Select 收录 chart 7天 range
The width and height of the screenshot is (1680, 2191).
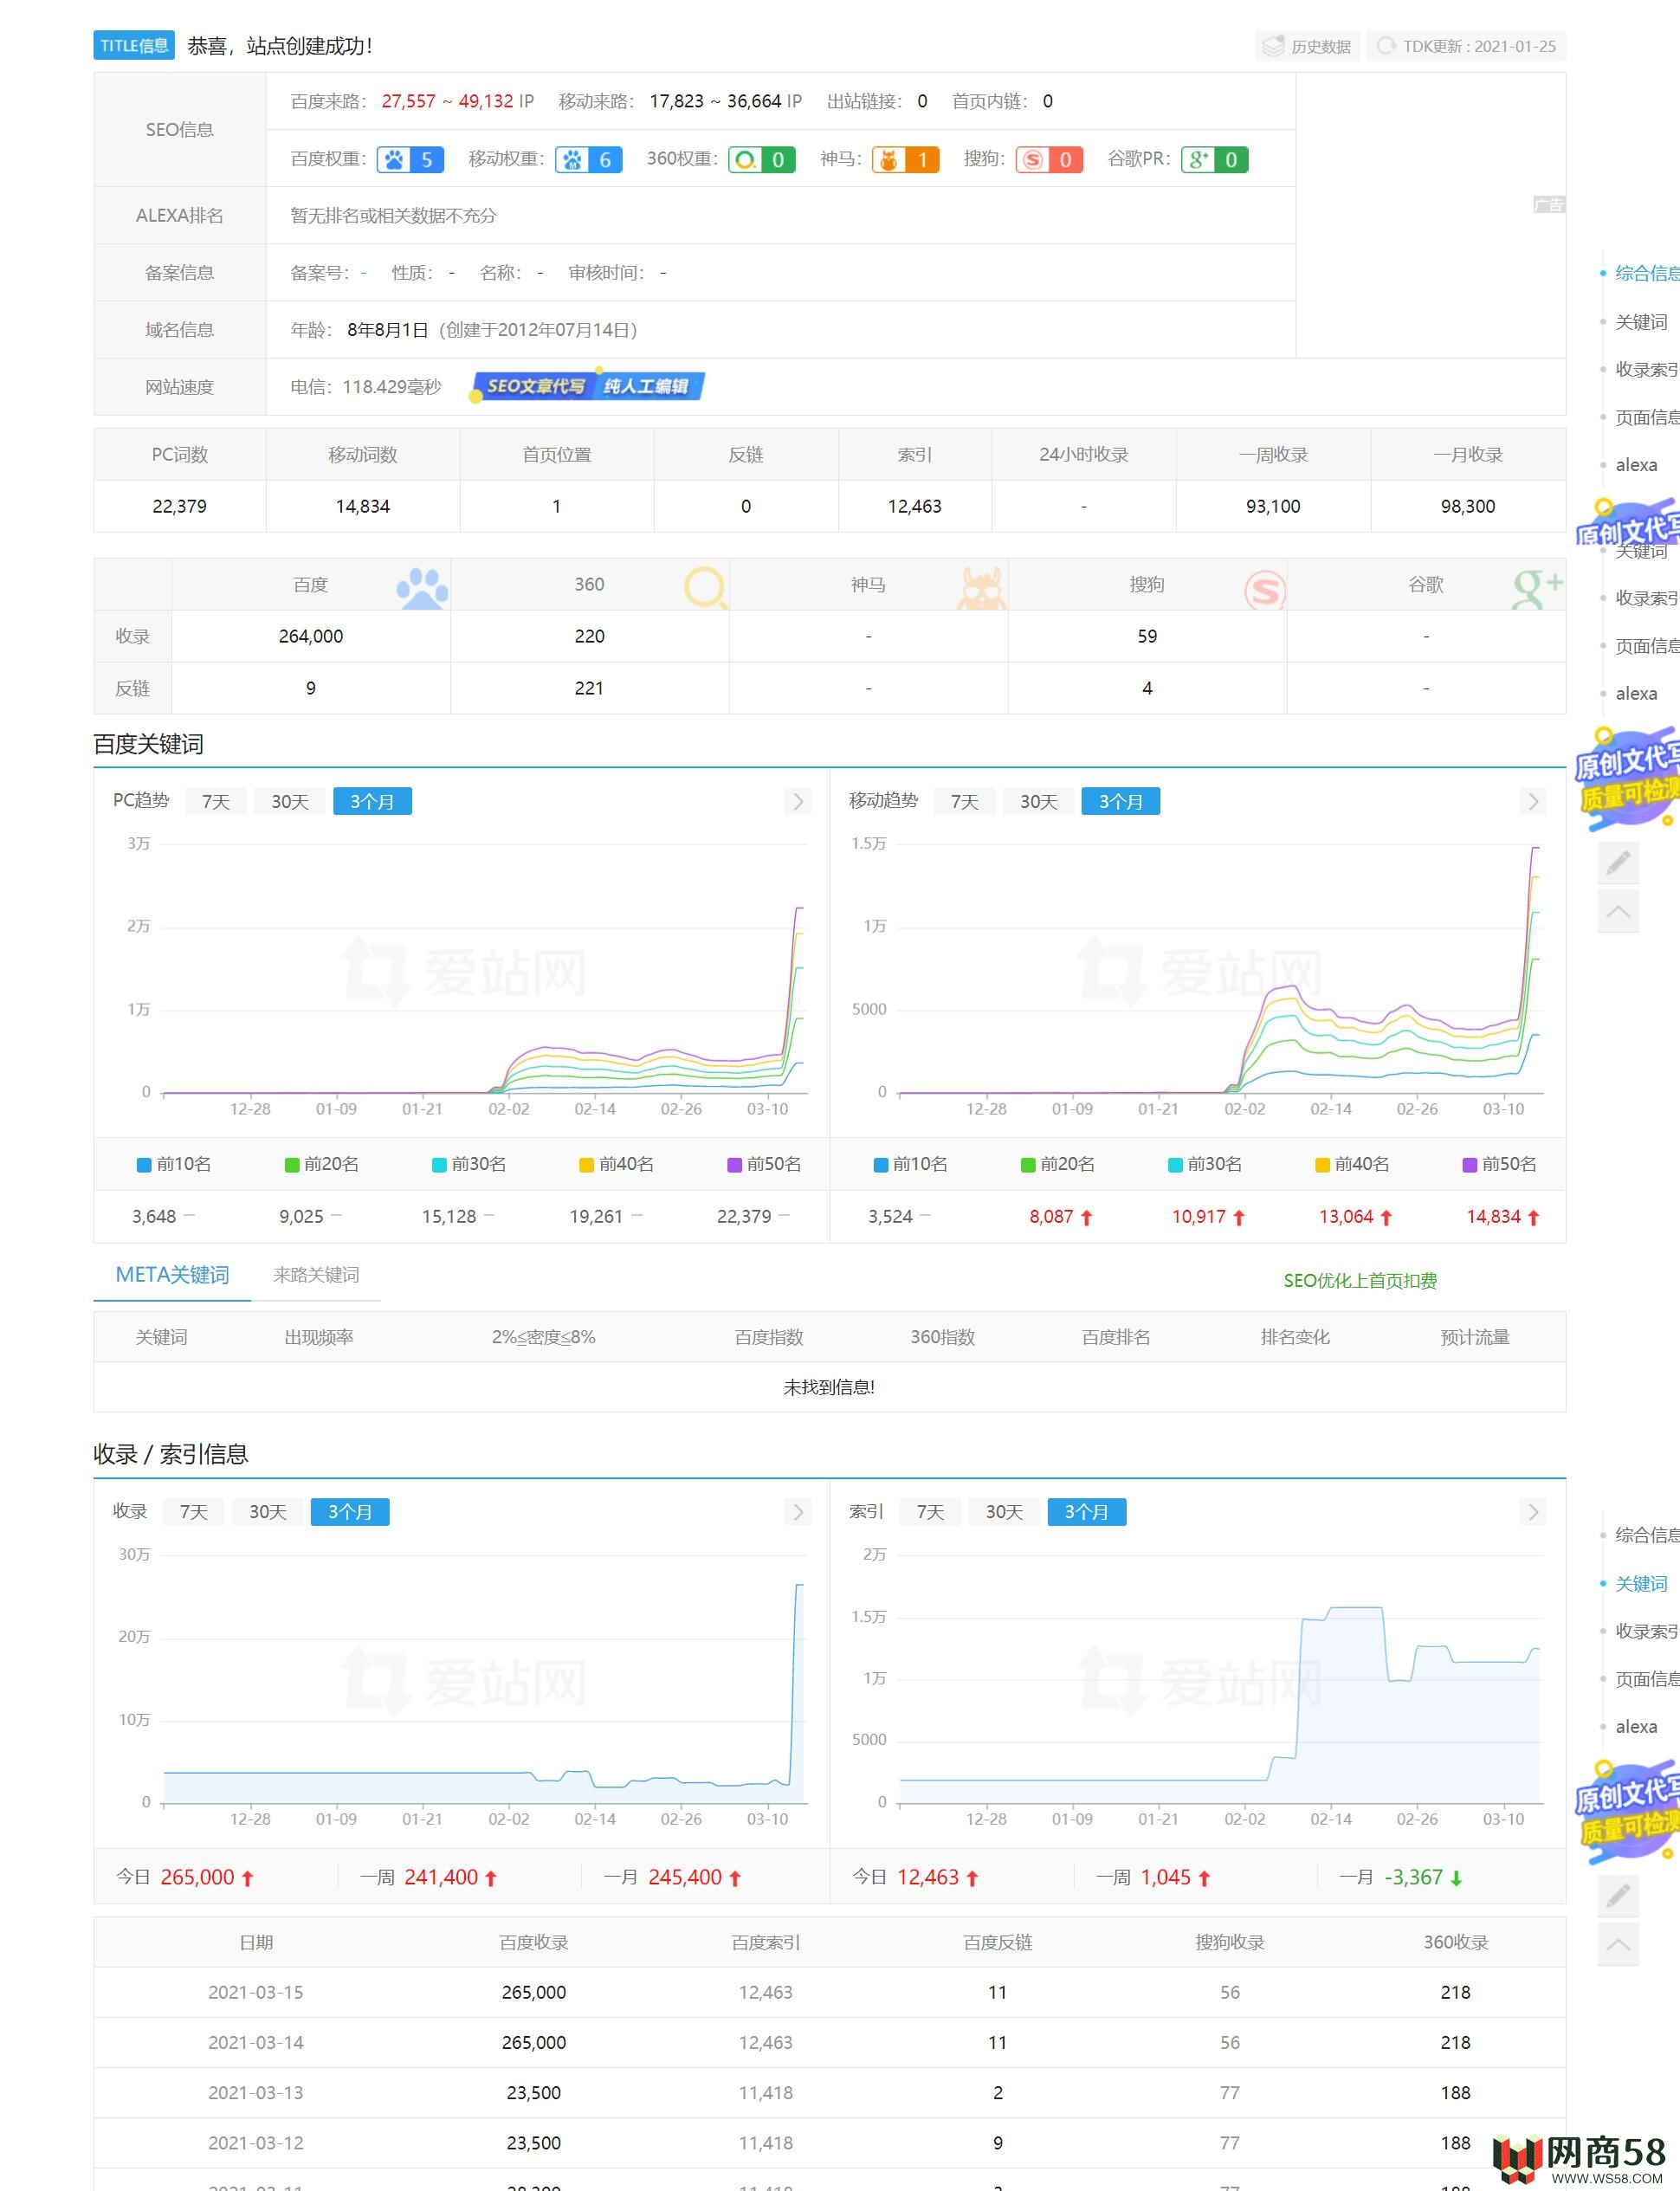point(194,1512)
